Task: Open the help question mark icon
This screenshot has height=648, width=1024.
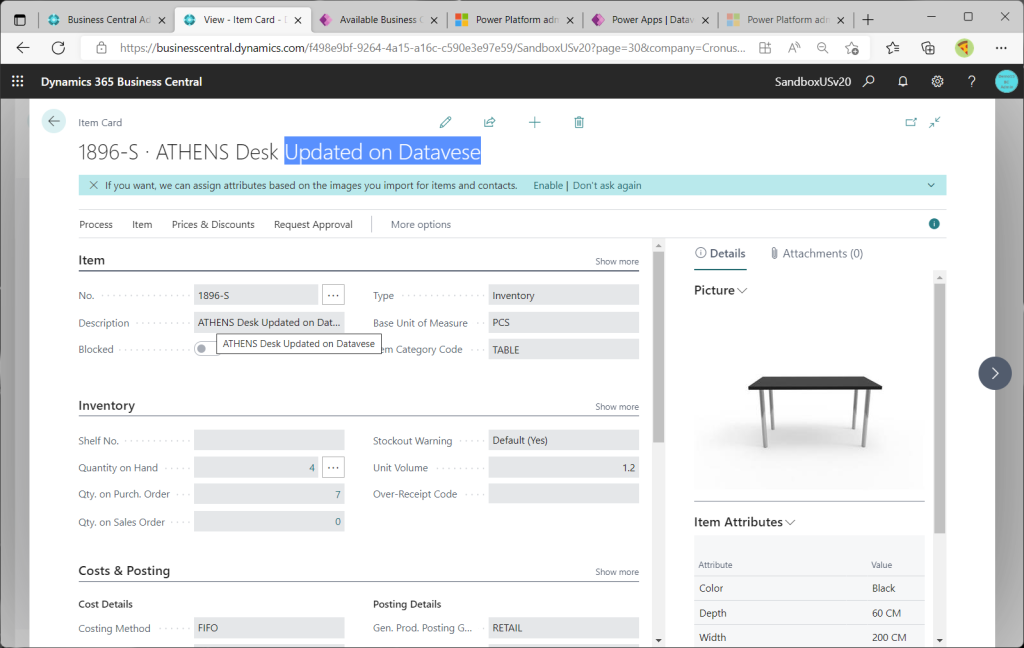Action: pos(971,81)
